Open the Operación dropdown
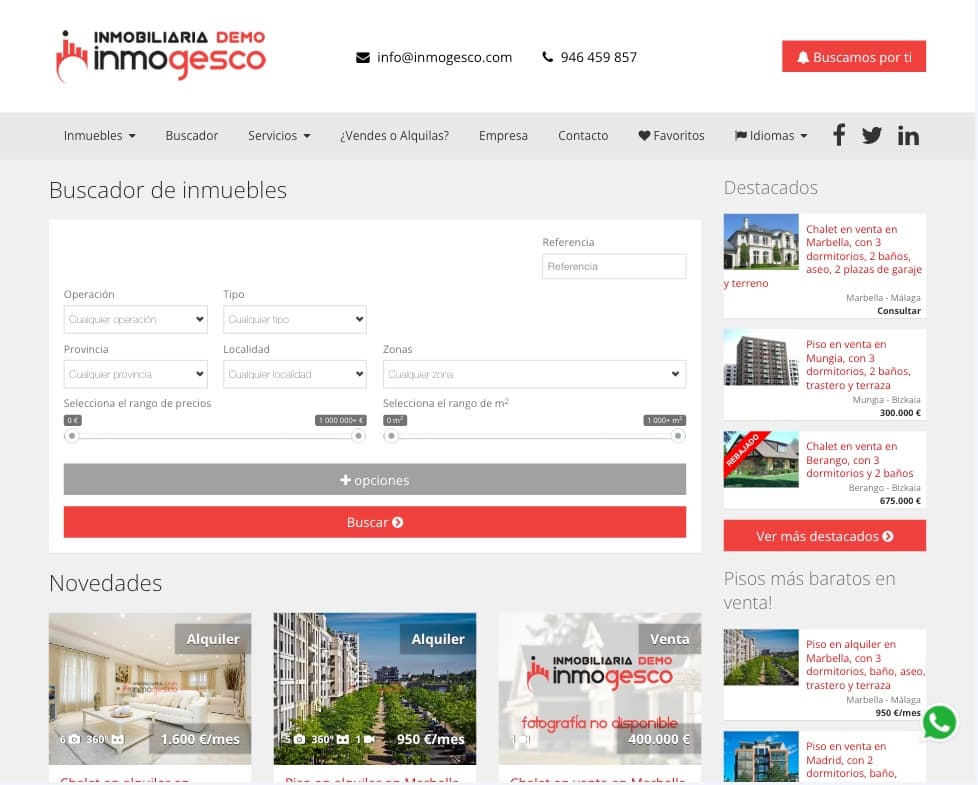The image size is (978, 785). (135, 319)
